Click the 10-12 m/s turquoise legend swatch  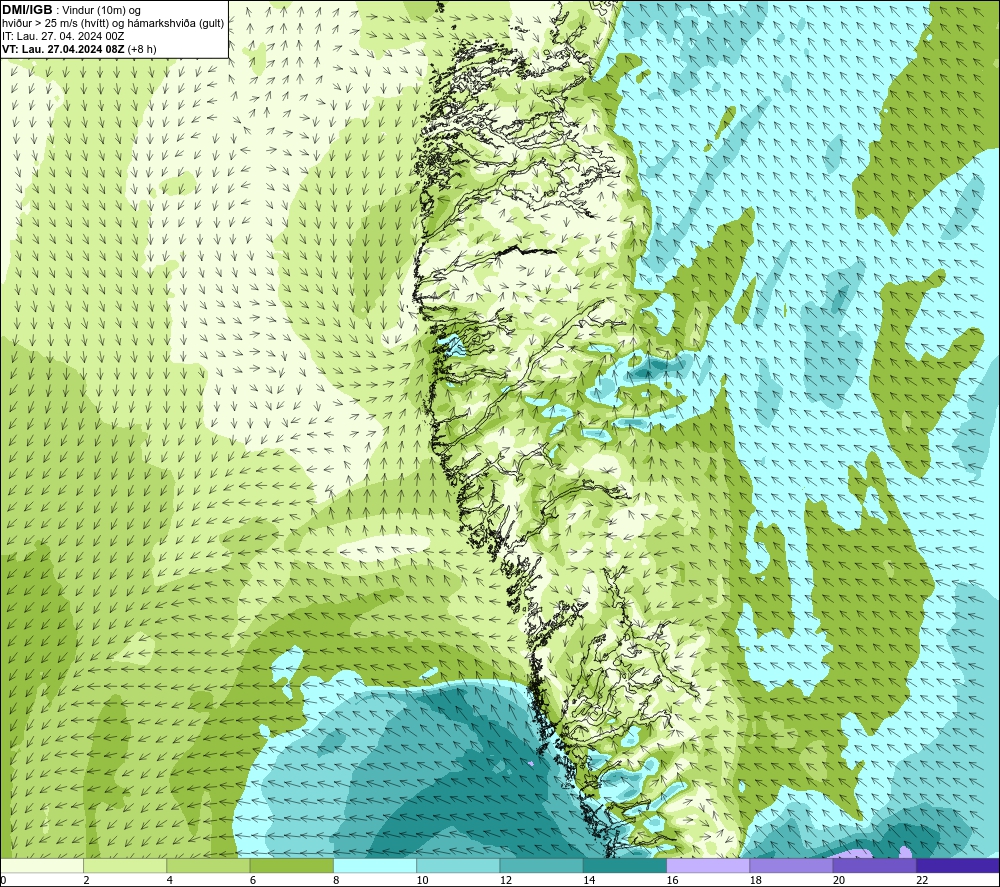tap(458, 865)
